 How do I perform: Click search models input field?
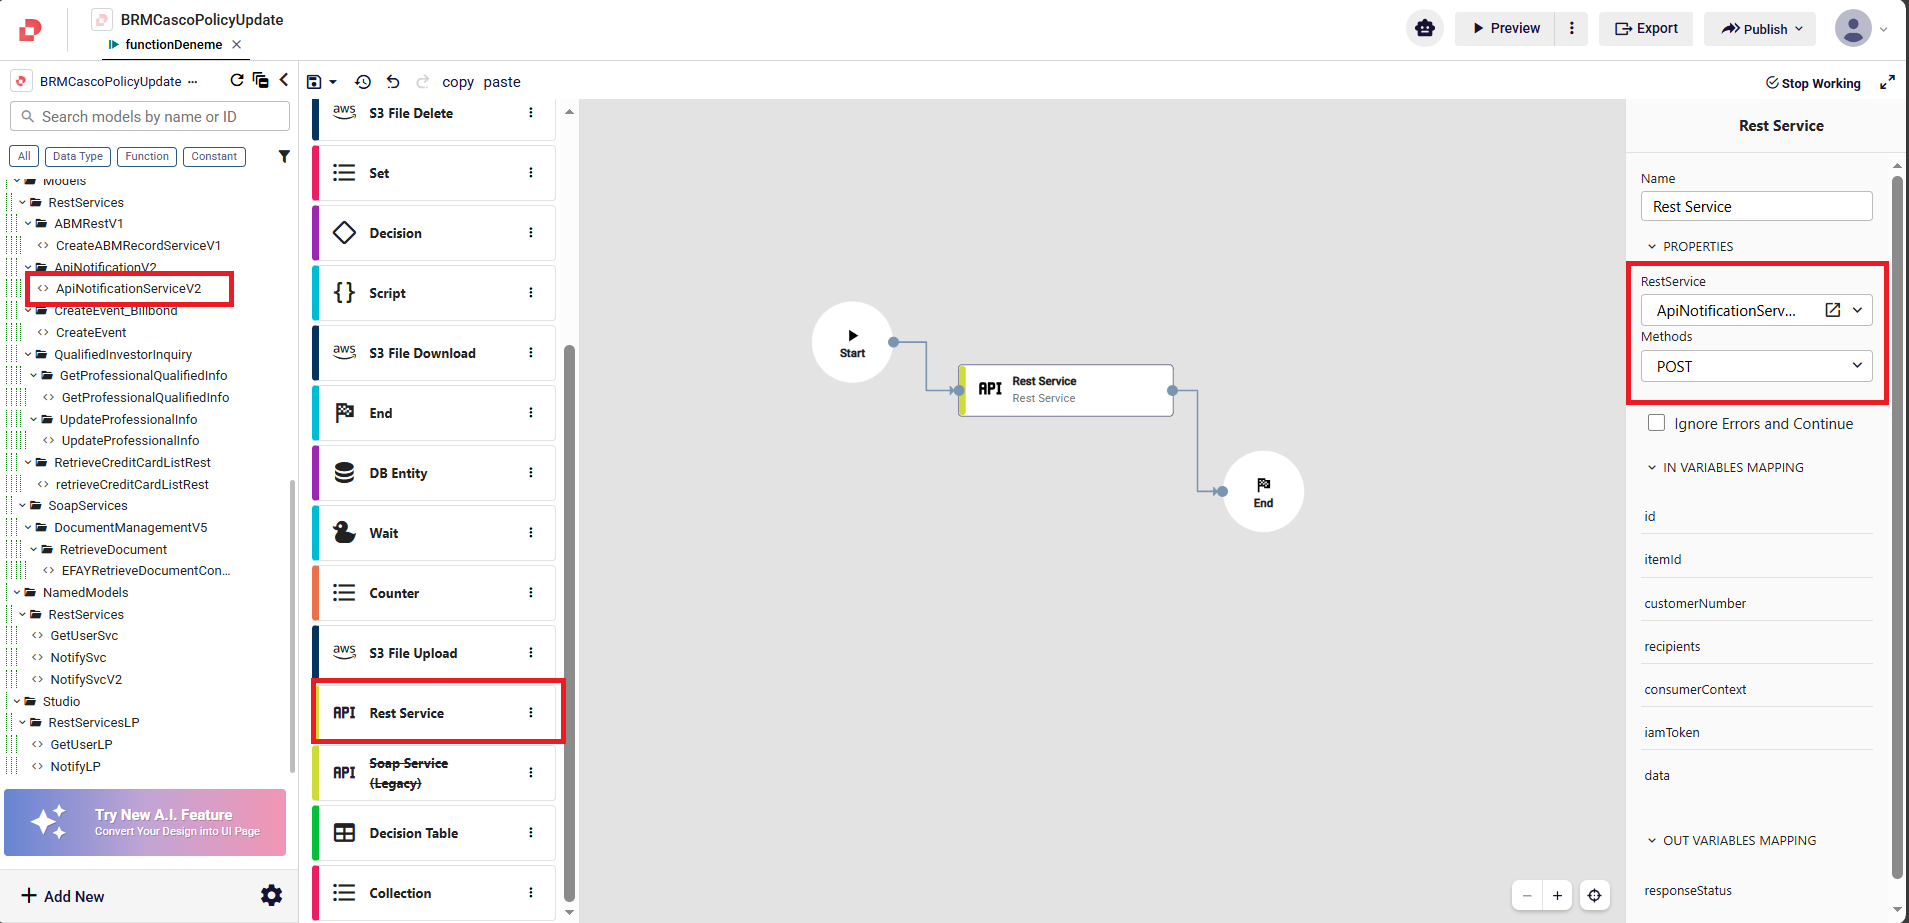tap(150, 116)
